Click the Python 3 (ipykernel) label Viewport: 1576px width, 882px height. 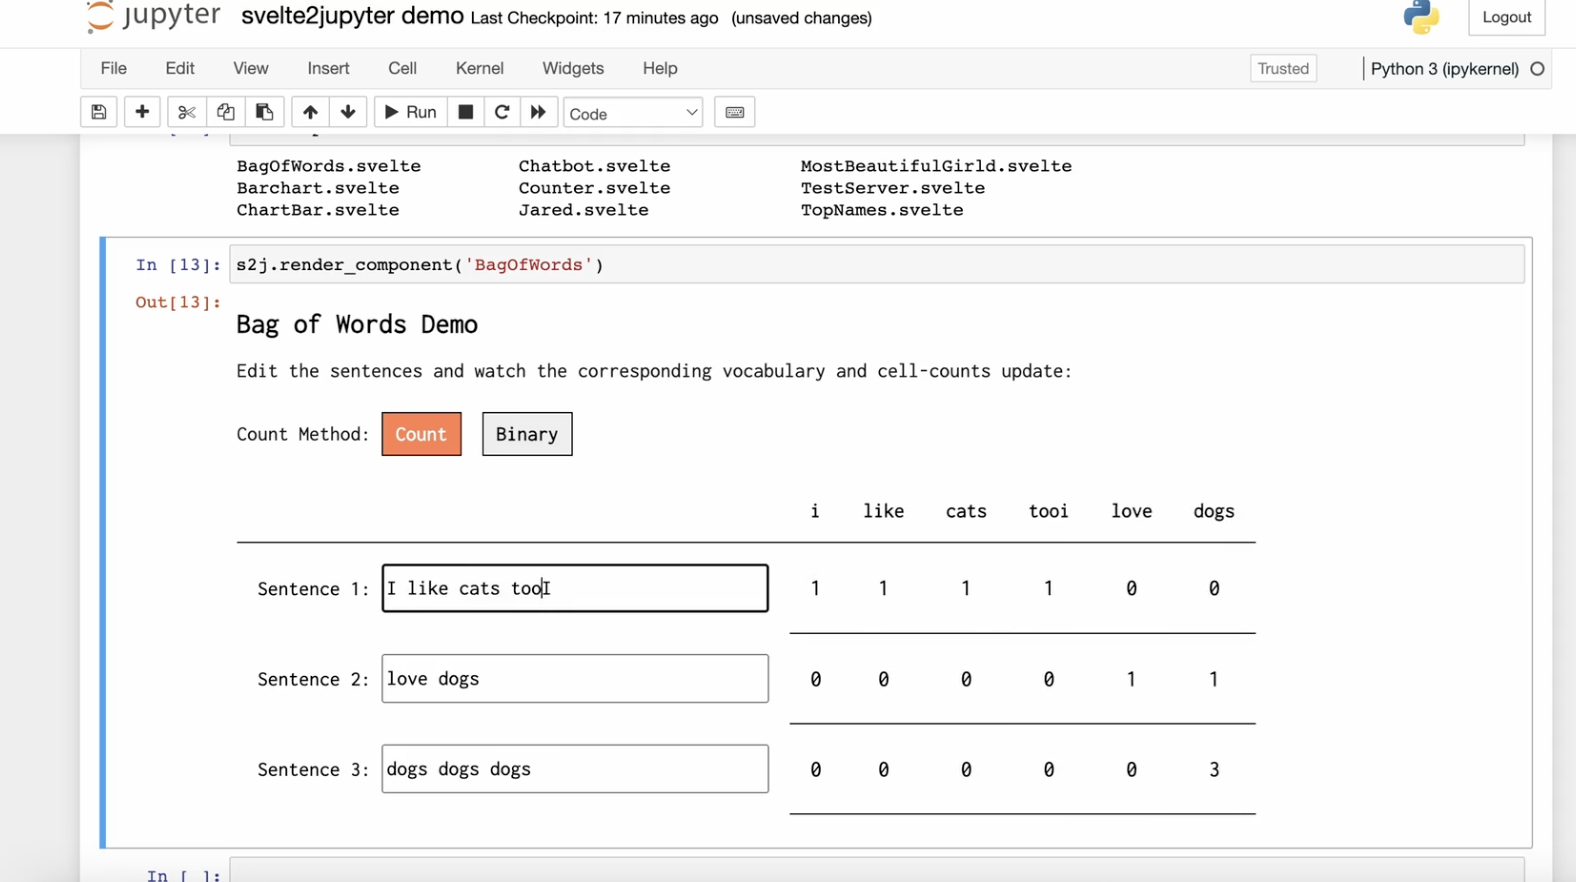tap(1444, 69)
